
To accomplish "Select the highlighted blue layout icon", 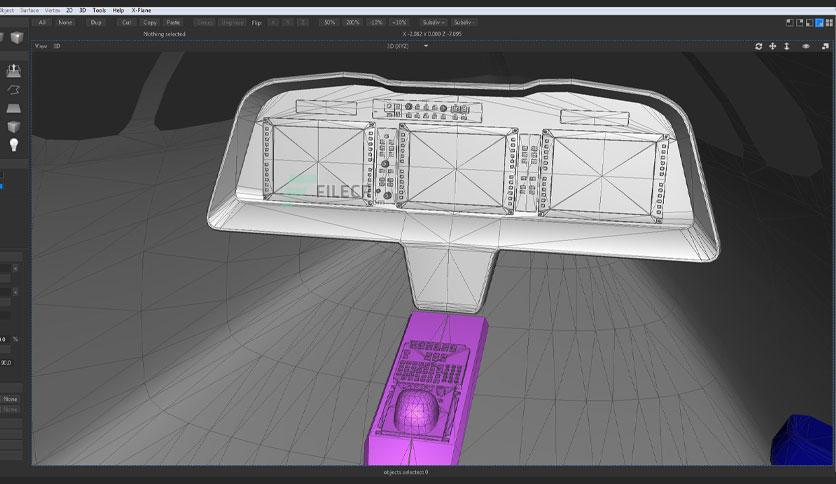I will [819, 22].
